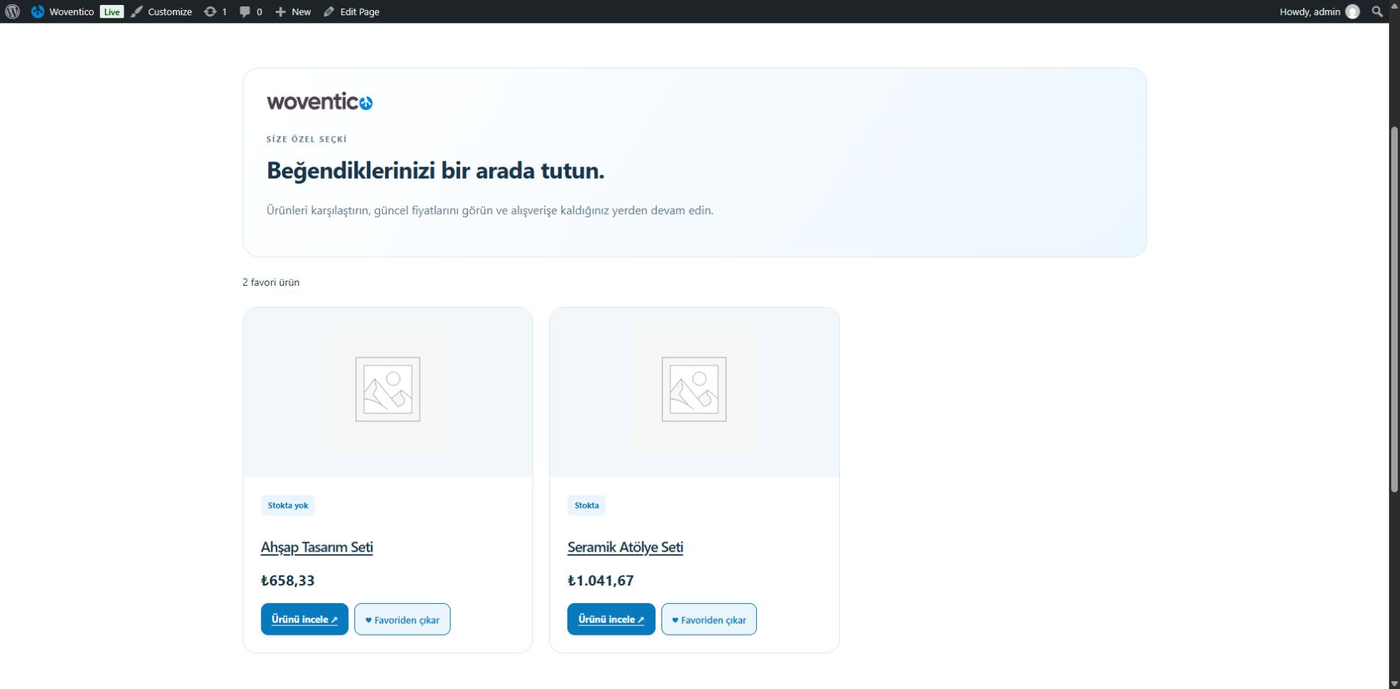The width and height of the screenshot is (1400, 689).
Task: Click the ₺658,33 price
Action: coord(288,580)
